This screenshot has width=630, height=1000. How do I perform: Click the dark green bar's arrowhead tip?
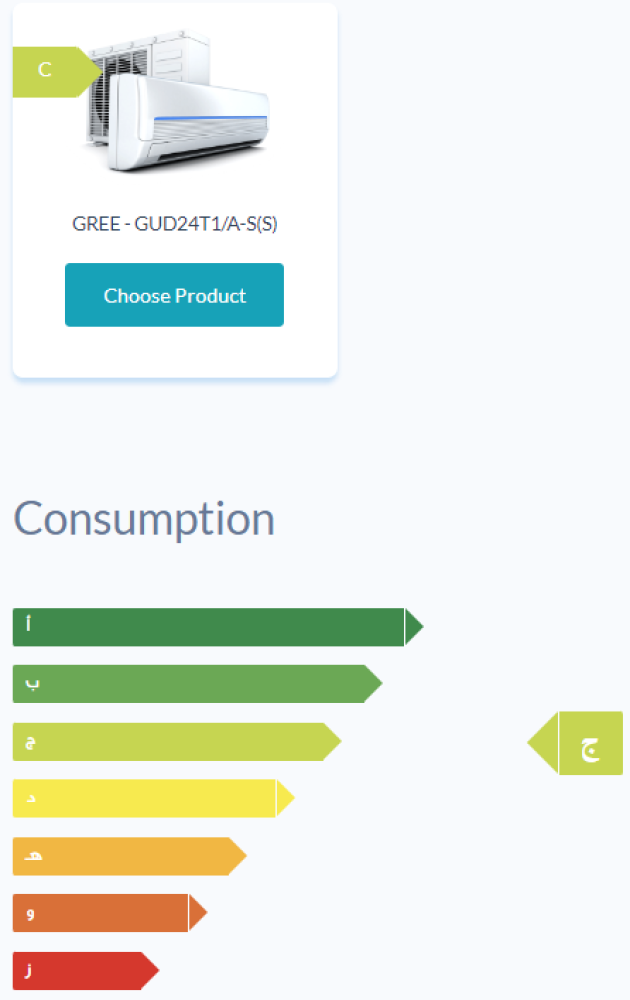[414, 627]
